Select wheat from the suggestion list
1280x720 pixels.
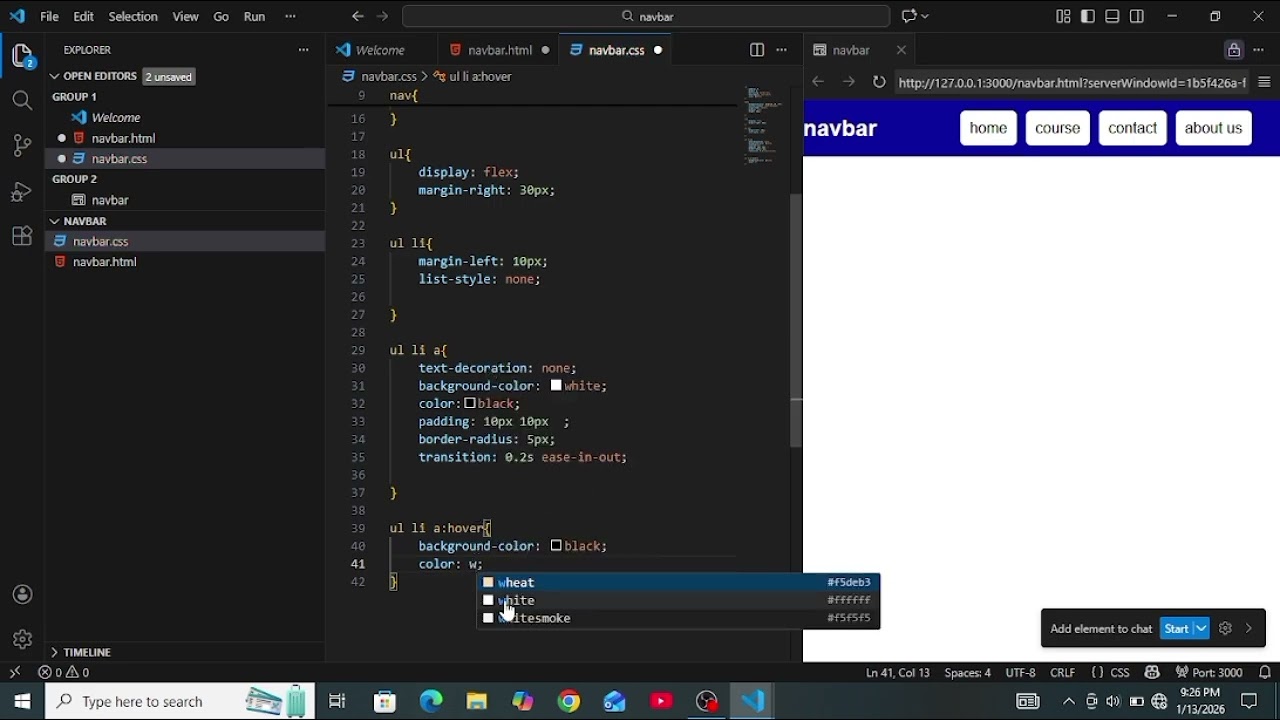678,582
